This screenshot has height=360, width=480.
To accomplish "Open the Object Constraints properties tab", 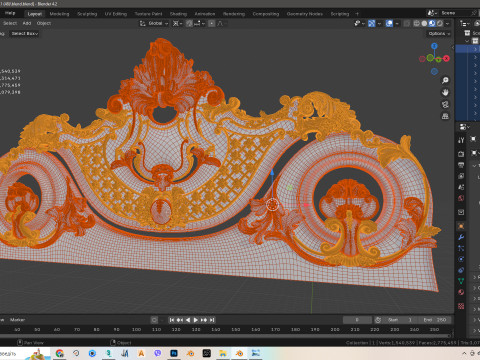I will 461,270.
